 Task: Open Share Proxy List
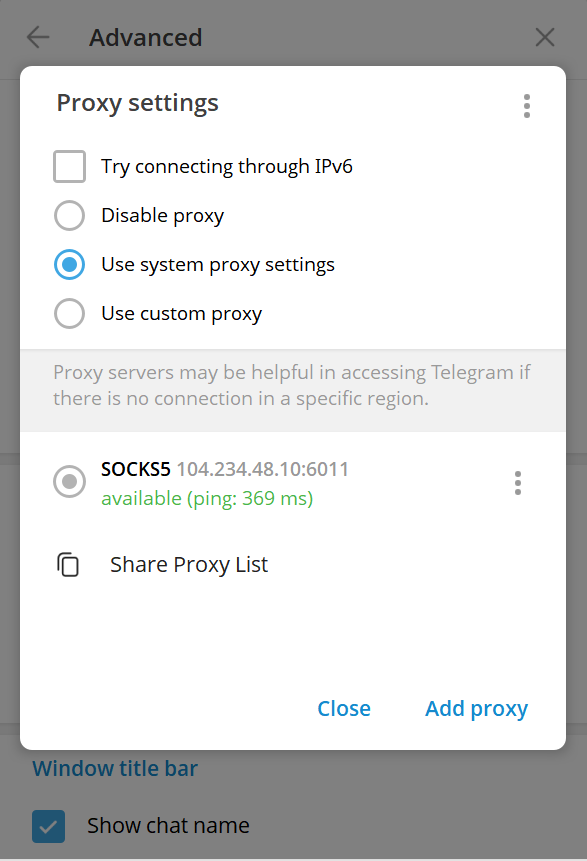point(188,564)
